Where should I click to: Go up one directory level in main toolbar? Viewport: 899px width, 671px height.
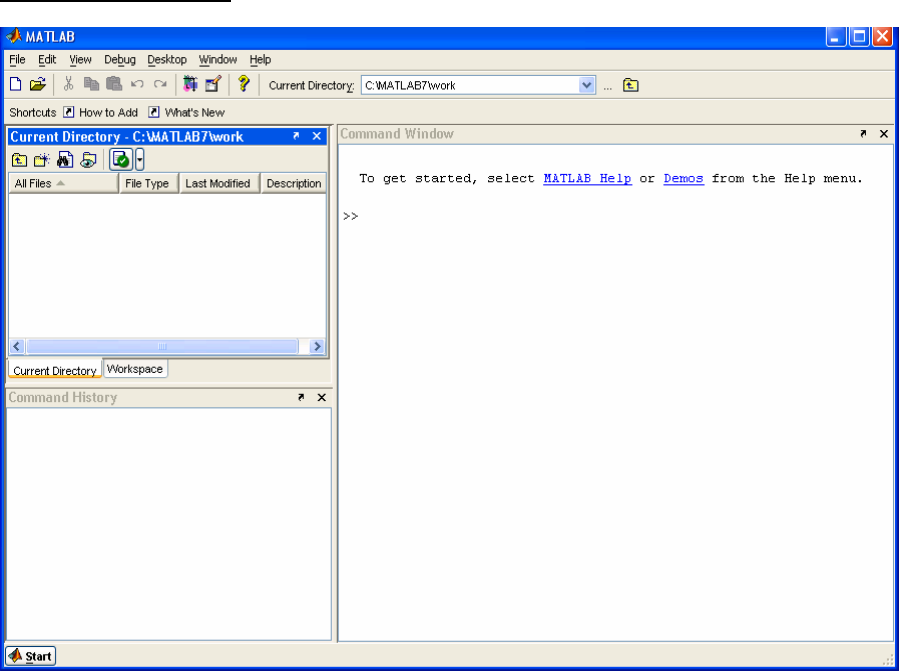tap(631, 85)
